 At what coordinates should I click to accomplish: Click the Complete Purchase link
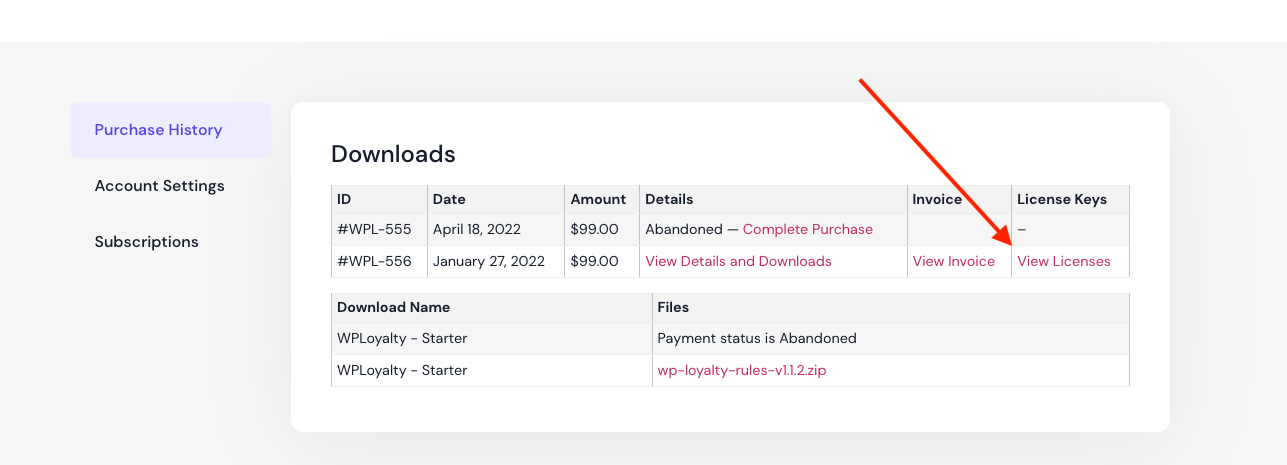(807, 229)
